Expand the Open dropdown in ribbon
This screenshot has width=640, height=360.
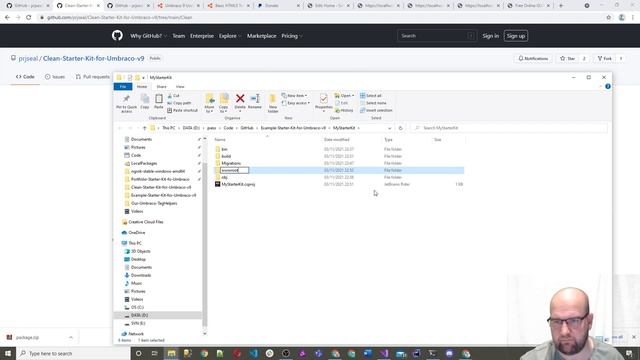pos(344,96)
